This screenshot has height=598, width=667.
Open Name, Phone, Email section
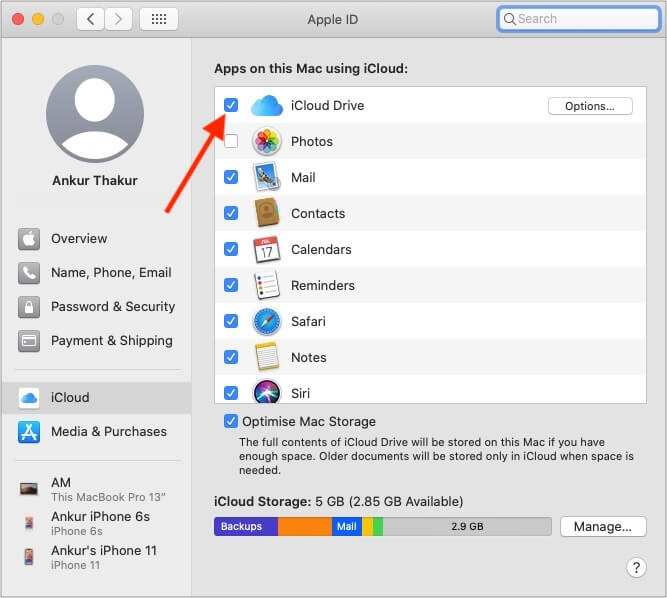click(x=97, y=273)
